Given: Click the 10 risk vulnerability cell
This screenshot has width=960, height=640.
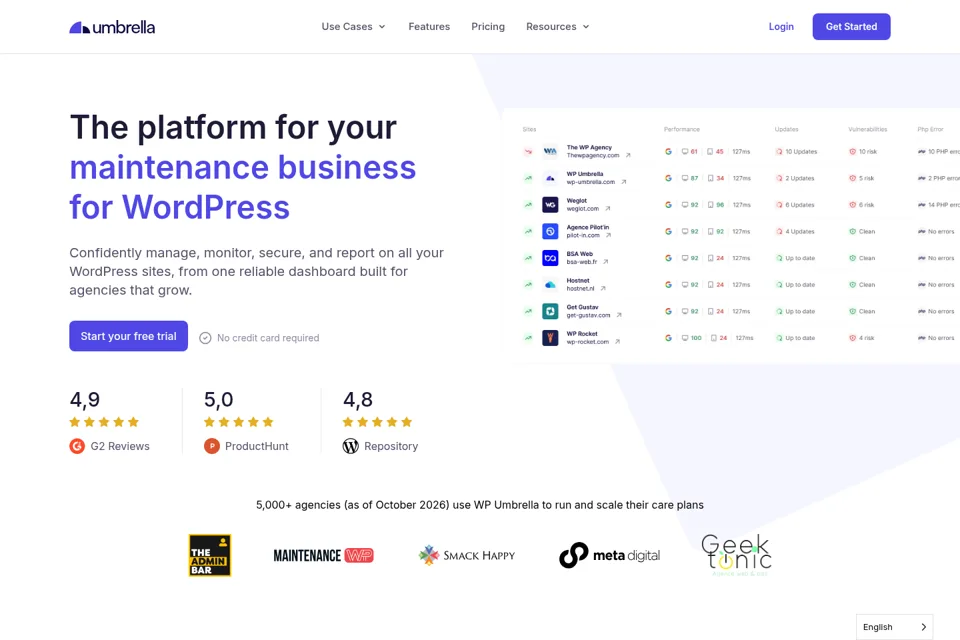Looking at the screenshot, I should pos(863,151).
